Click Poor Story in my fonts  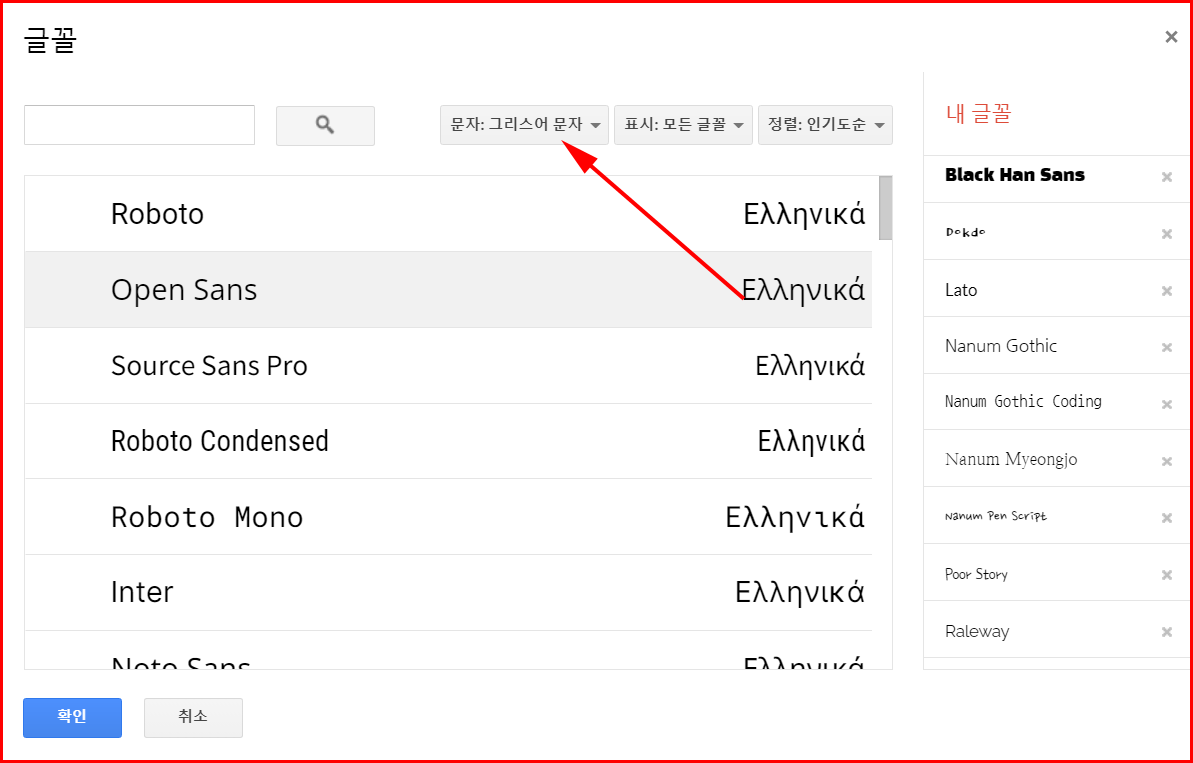pos(976,574)
